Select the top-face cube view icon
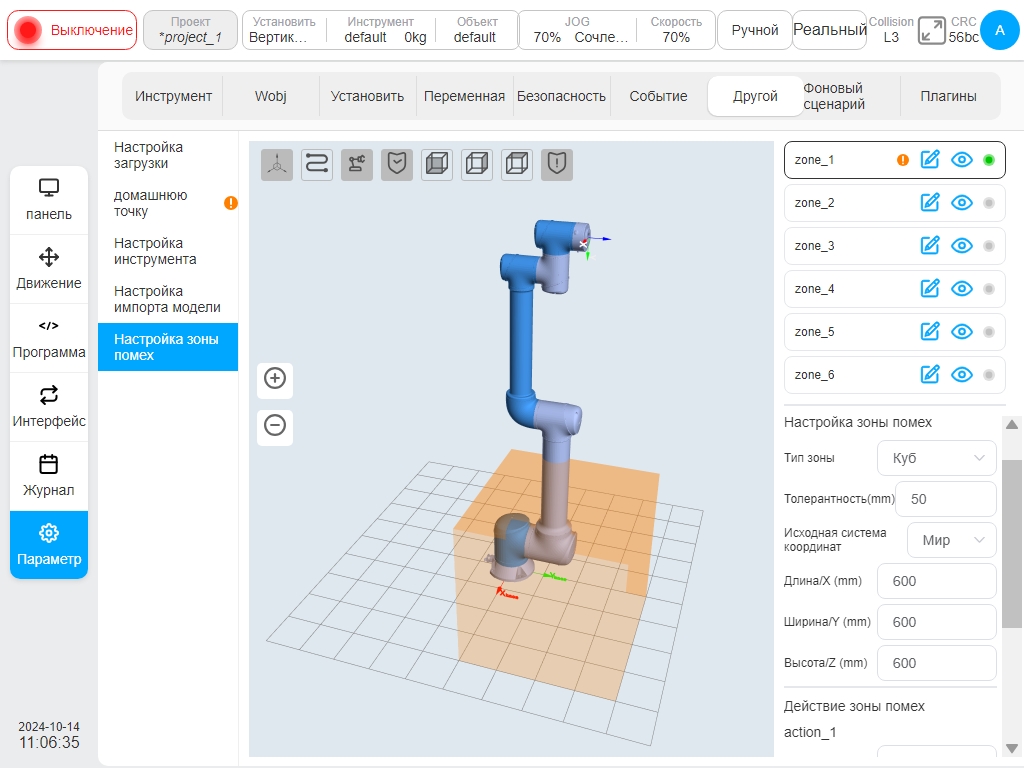Image resolution: width=1024 pixels, height=768 pixels. pyautogui.click(x=517, y=164)
